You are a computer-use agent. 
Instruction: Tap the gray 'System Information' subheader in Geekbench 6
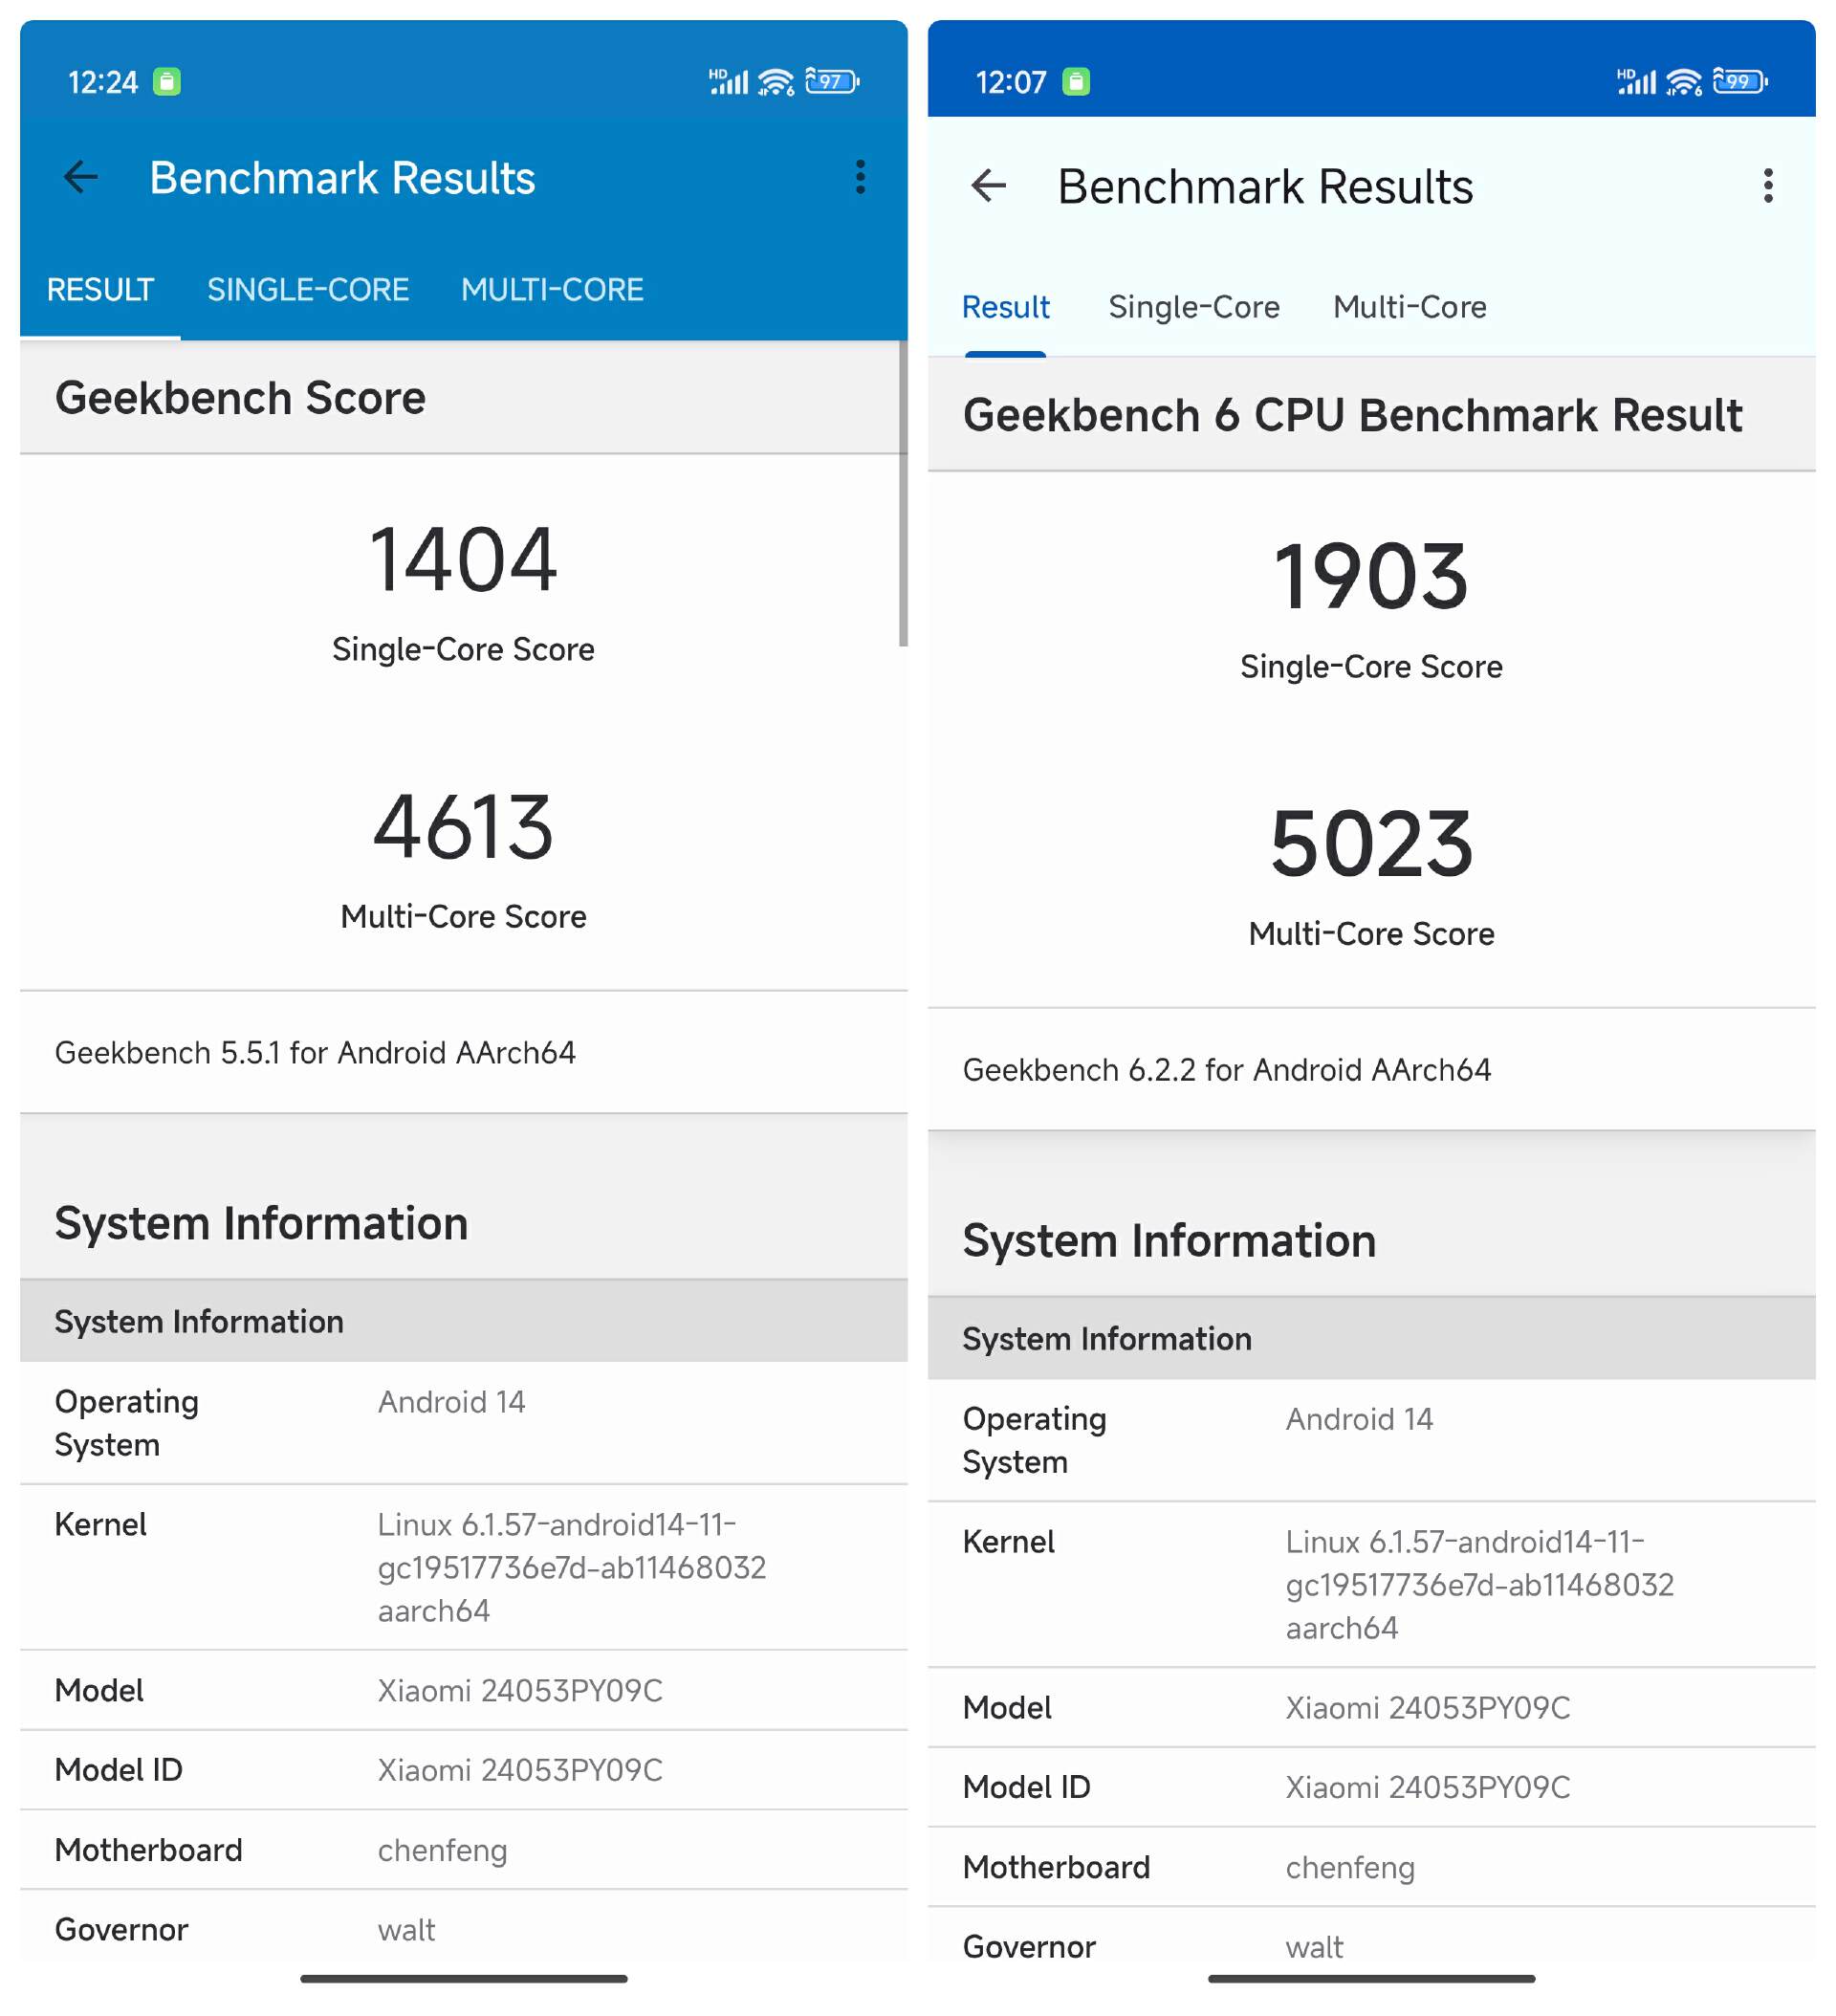1372,1338
